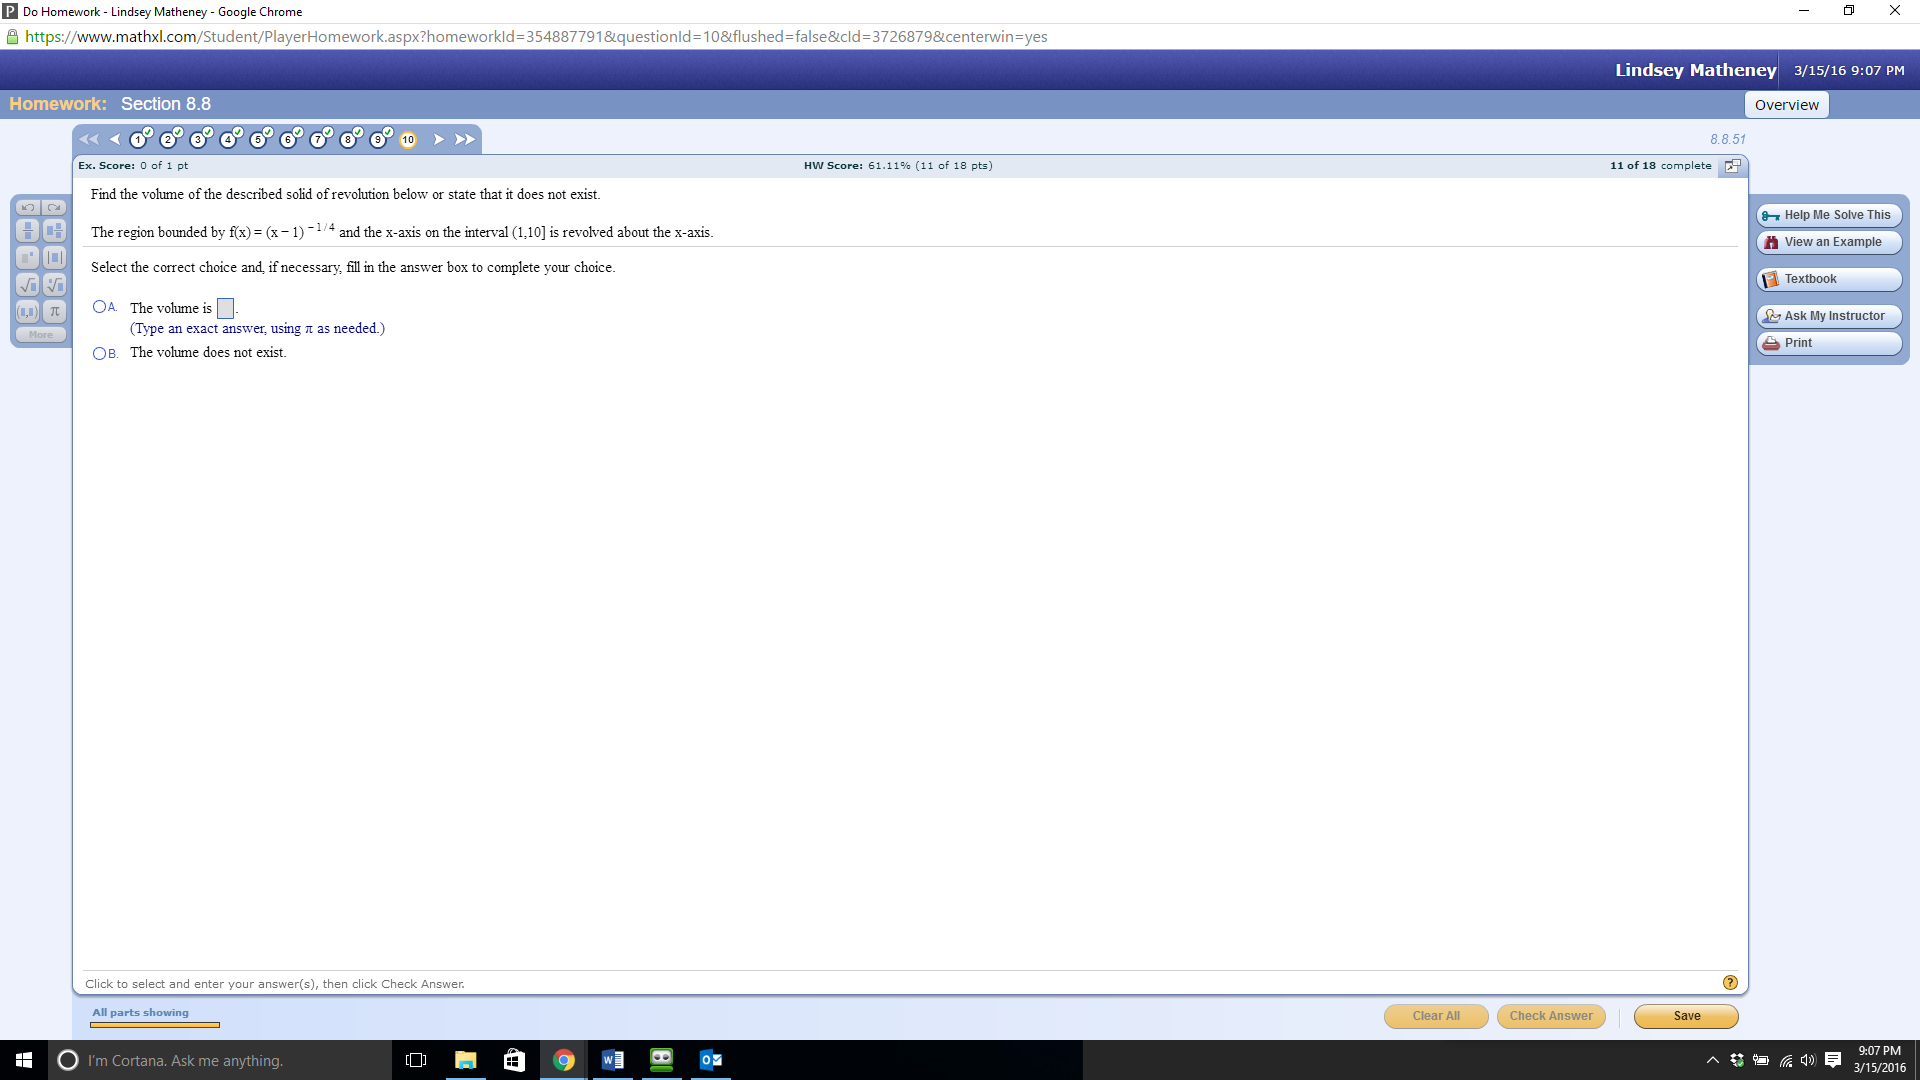The image size is (1920, 1080).
Task: Open Microsoft Word from the taskbar
Action: [612, 1059]
